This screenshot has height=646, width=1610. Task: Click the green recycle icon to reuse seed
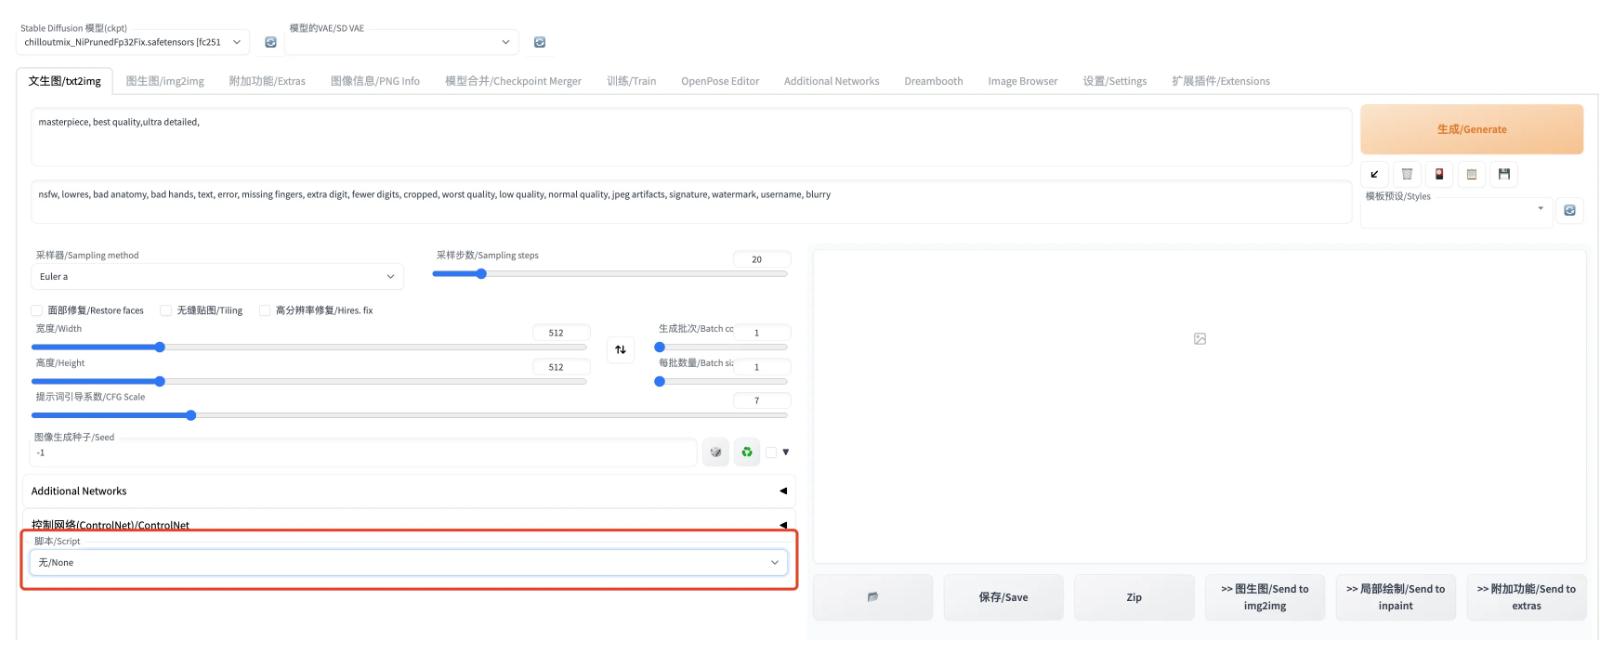pyautogui.click(x=747, y=452)
